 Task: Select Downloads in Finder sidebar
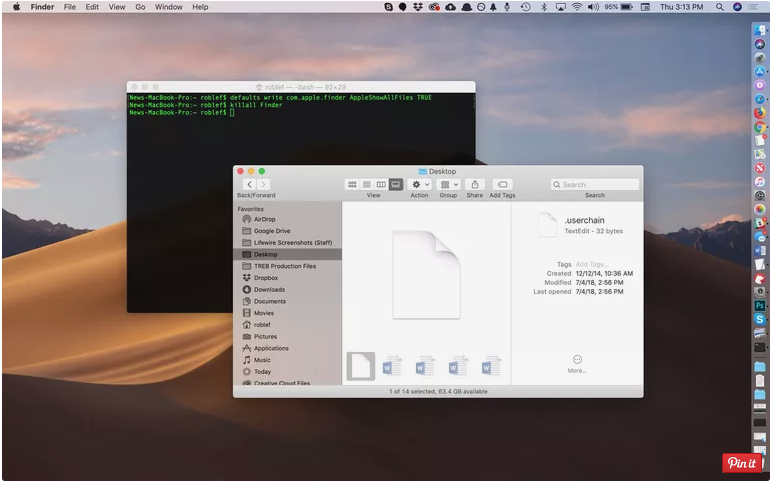(288, 290)
